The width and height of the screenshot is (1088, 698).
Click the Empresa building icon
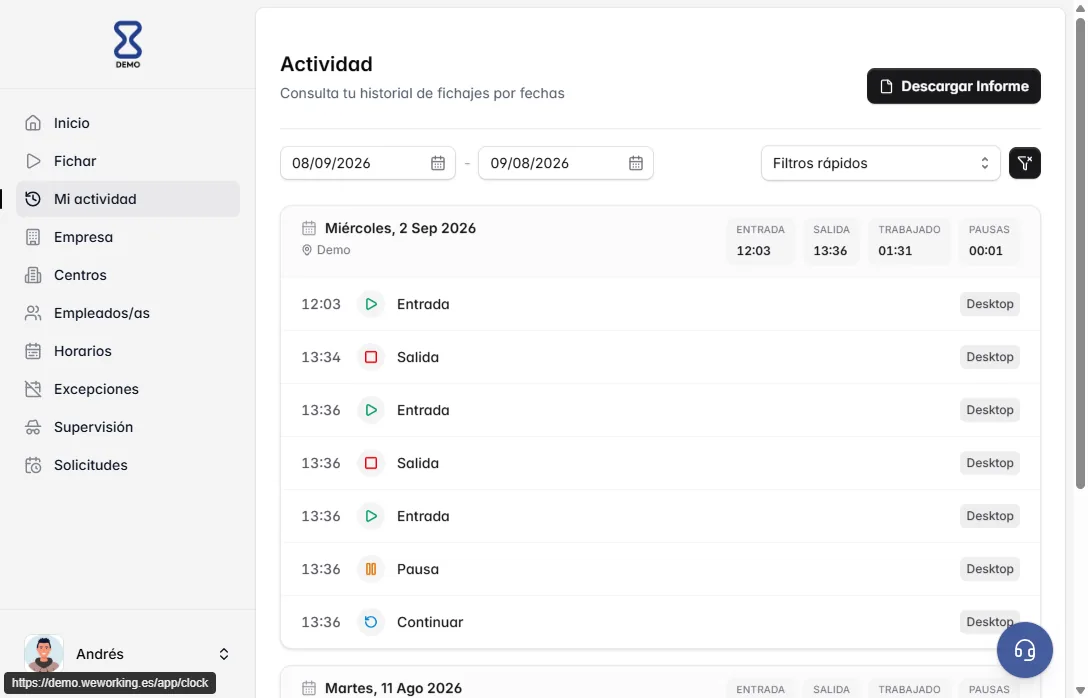(x=33, y=237)
